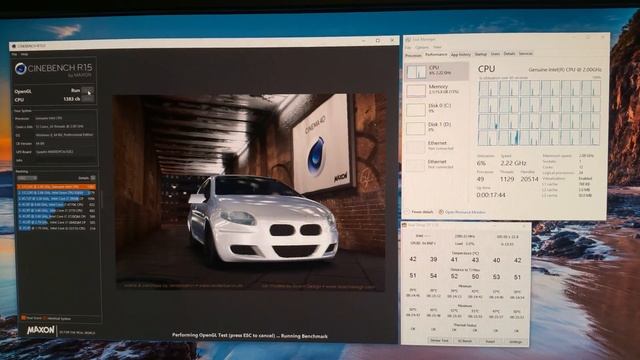This screenshot has height=360, width=640.
Task: Click the CPU Run button in Cinebench
Action: click(x=87, y=99)
